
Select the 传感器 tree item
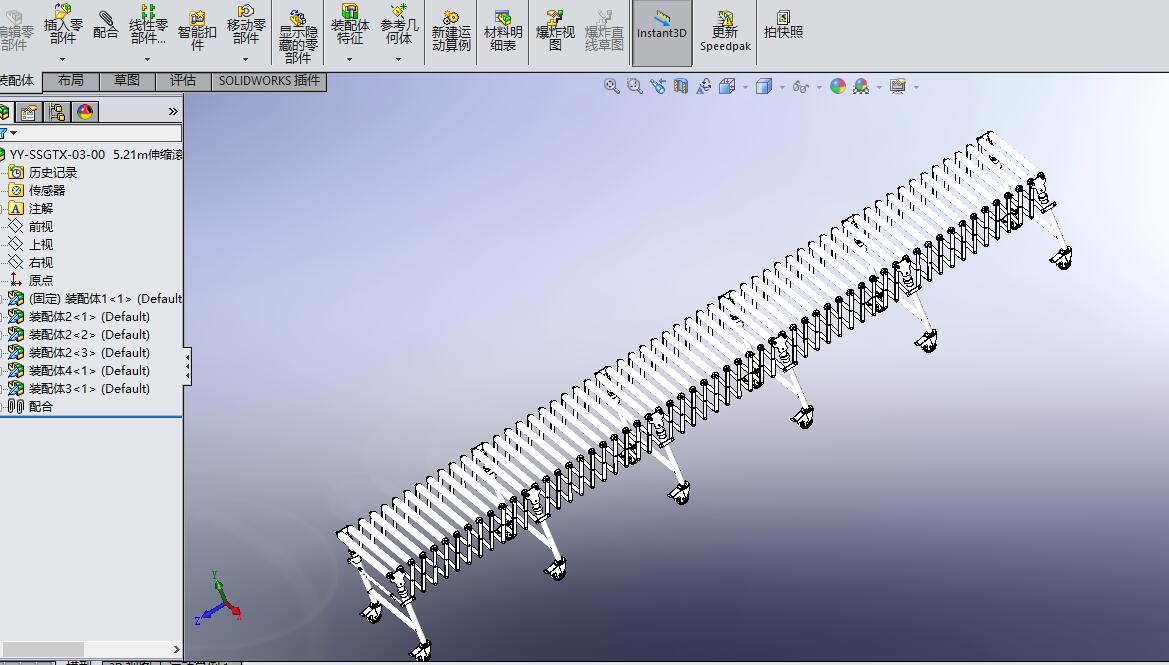tap(46, 191)
